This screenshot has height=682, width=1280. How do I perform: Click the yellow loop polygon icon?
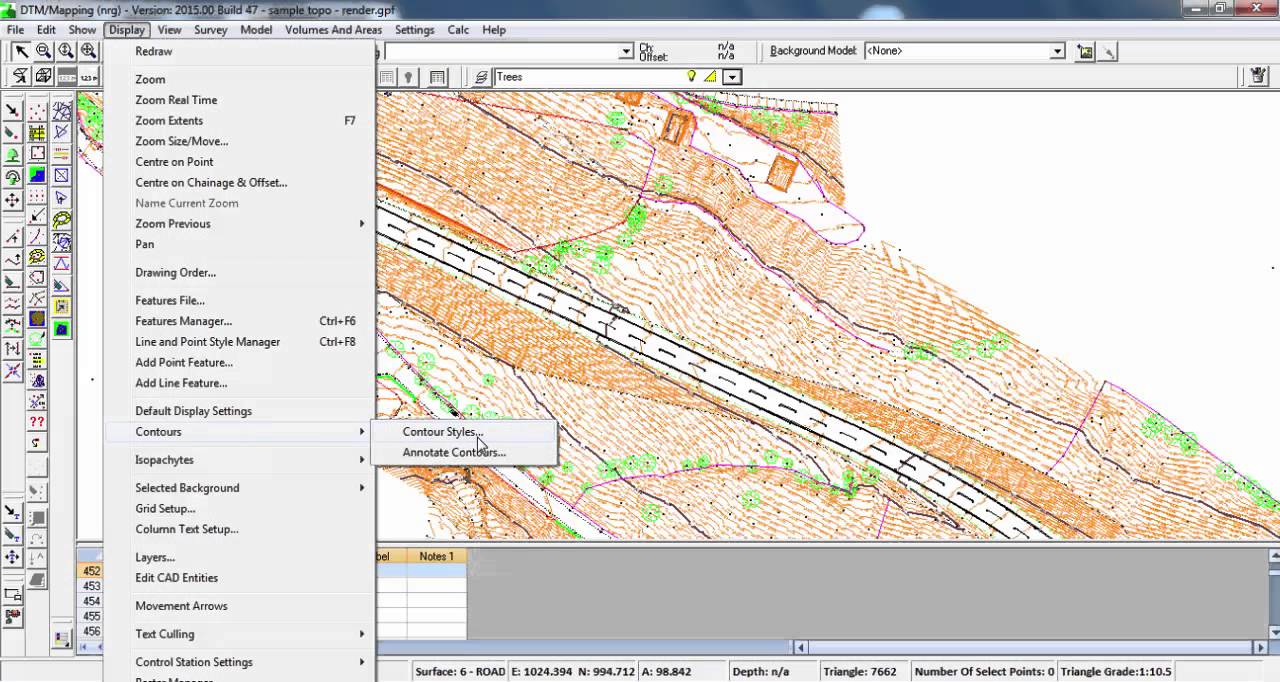tap(61, 219)
